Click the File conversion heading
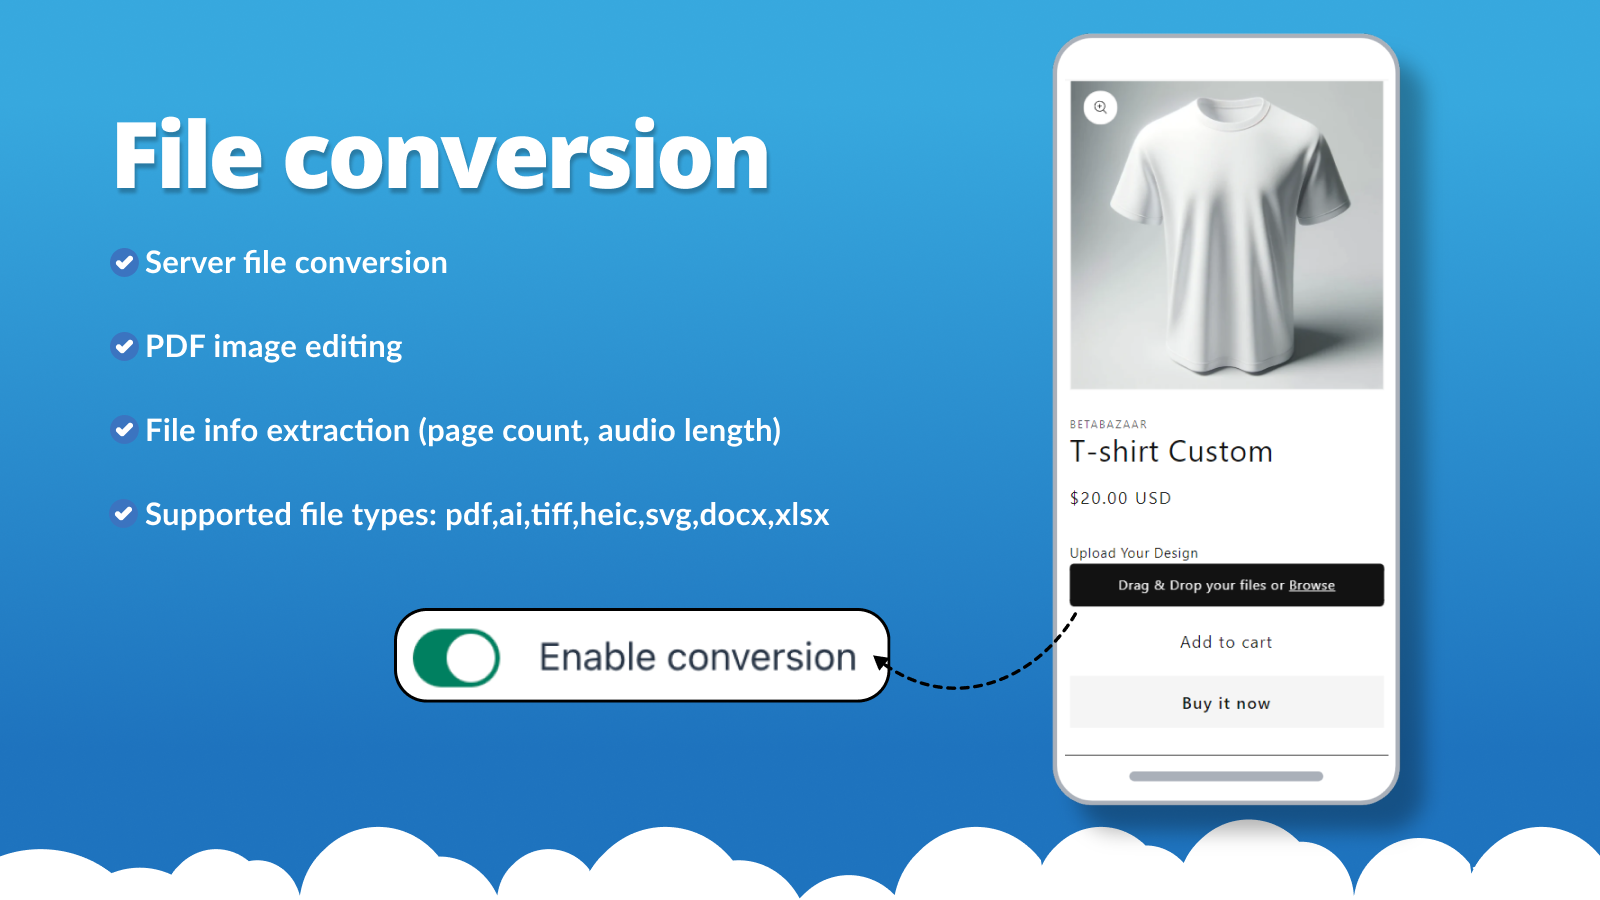Image resolution: width=1600 pixels, height=900 pixels. [x=441, y=155]
